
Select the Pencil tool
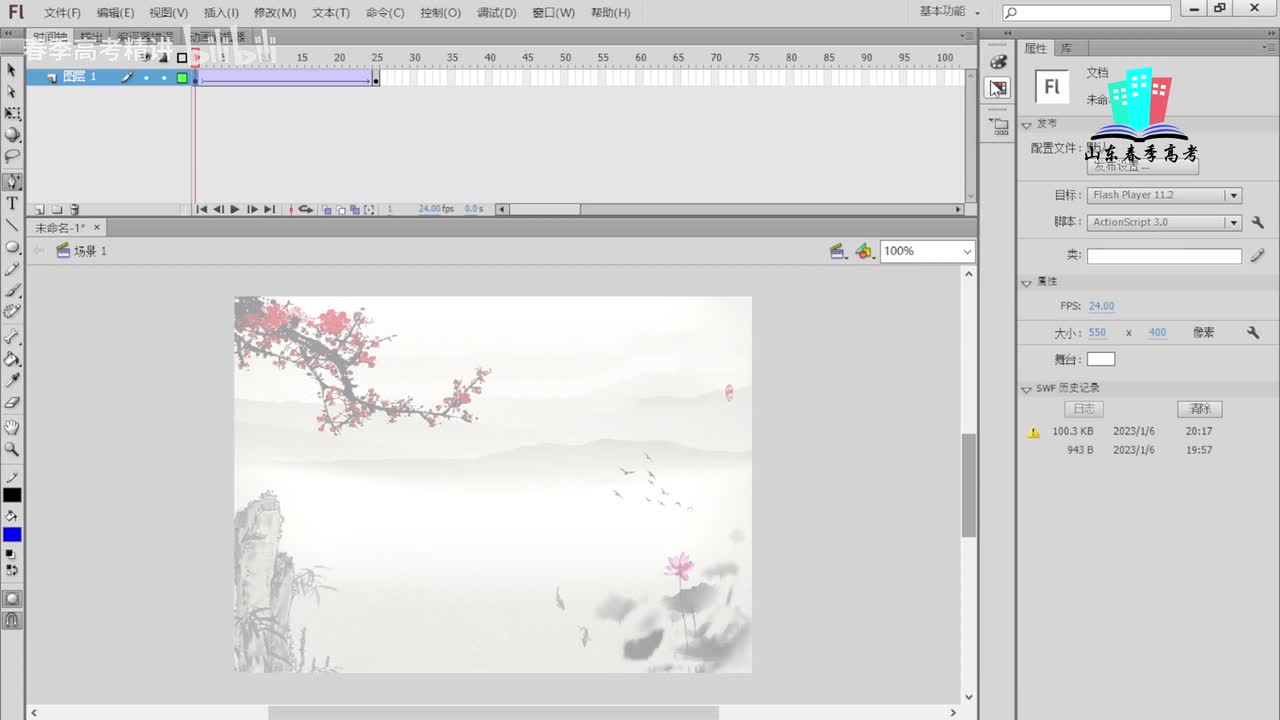(x=12, y=269)
